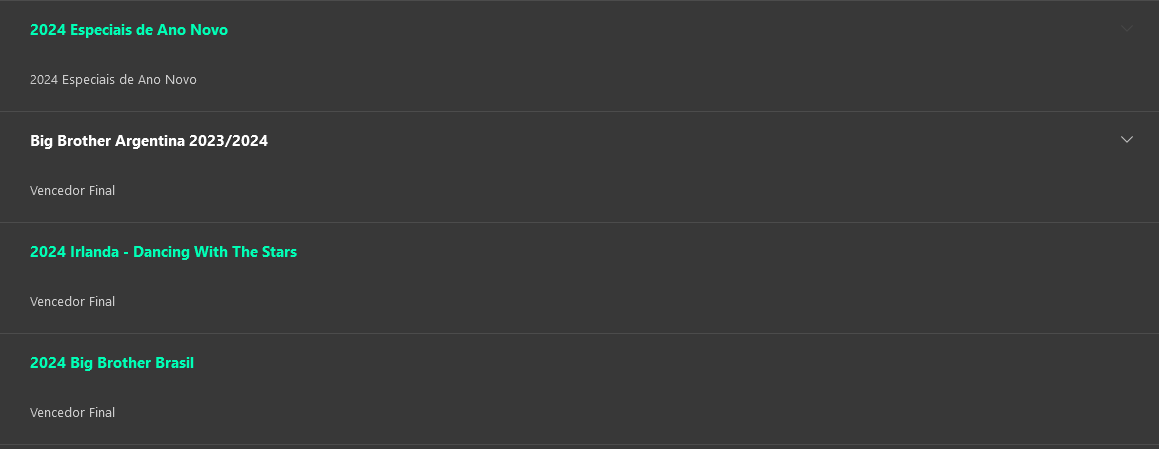1159x449 pixels.
Task: Open the topmost green event category title
Action: tap(129, 30)
